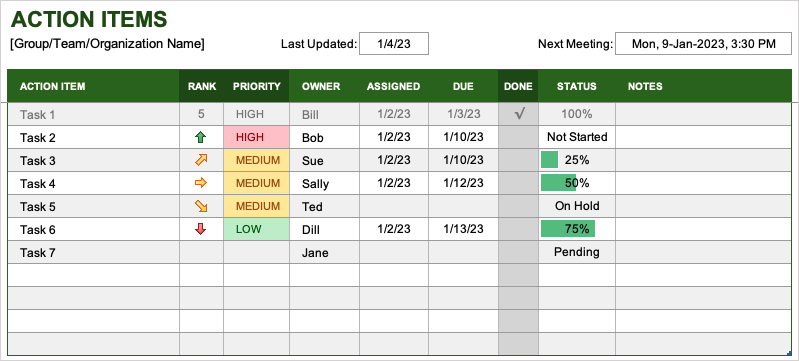This screenshot has height=361, width=799.
Task: Select owner cell Bob
Action: [x=324, y=137]
